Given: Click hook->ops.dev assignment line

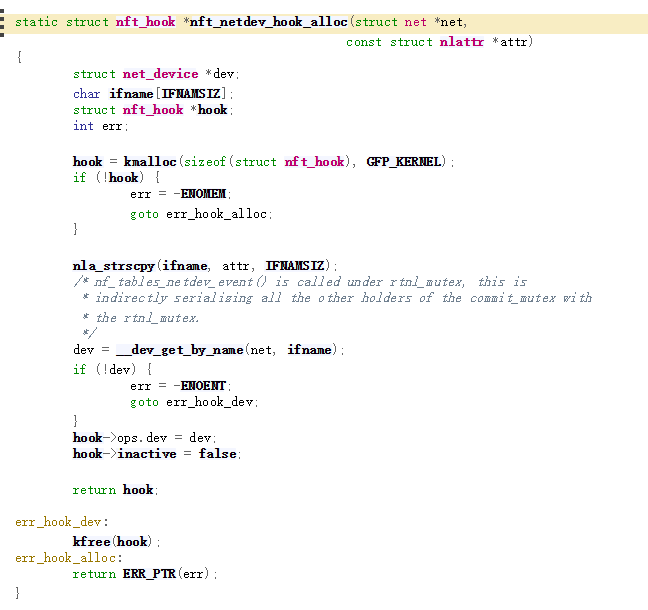Looking at the screenshot, I should coord(144,438).
